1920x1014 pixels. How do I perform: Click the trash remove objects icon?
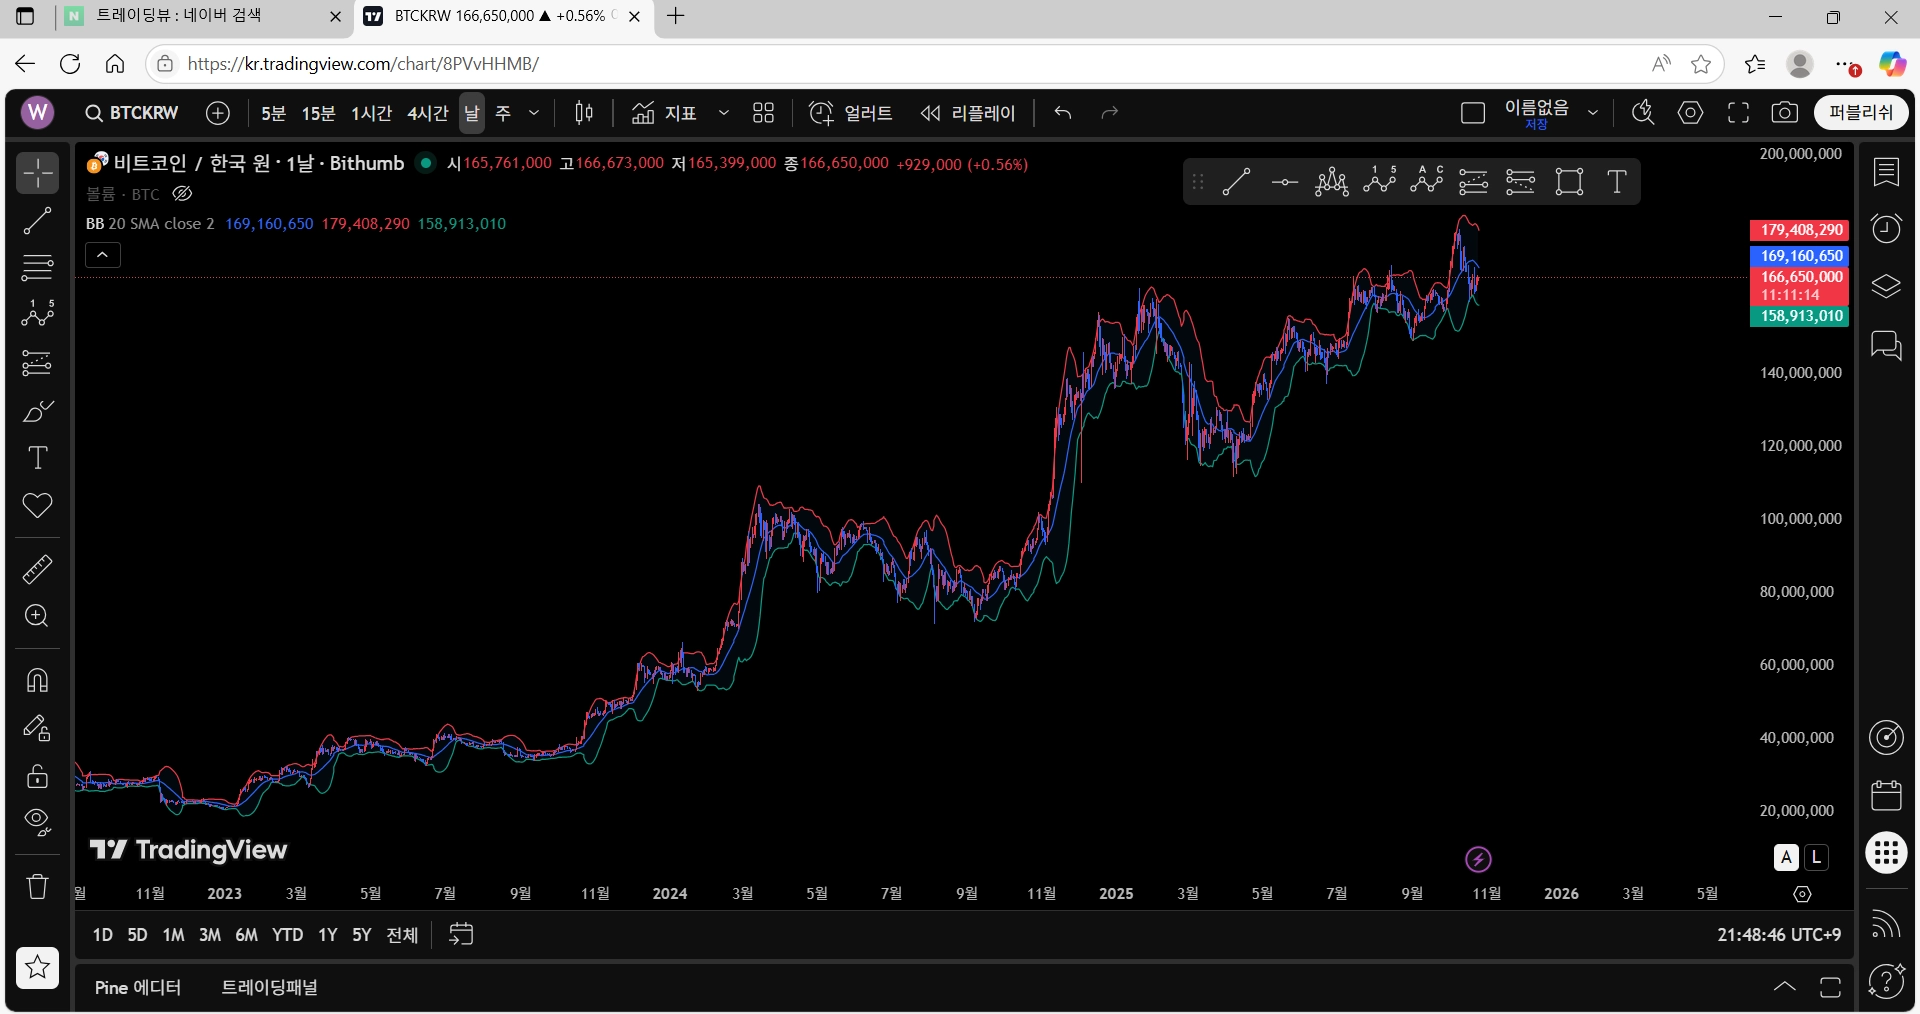point(37,886)
